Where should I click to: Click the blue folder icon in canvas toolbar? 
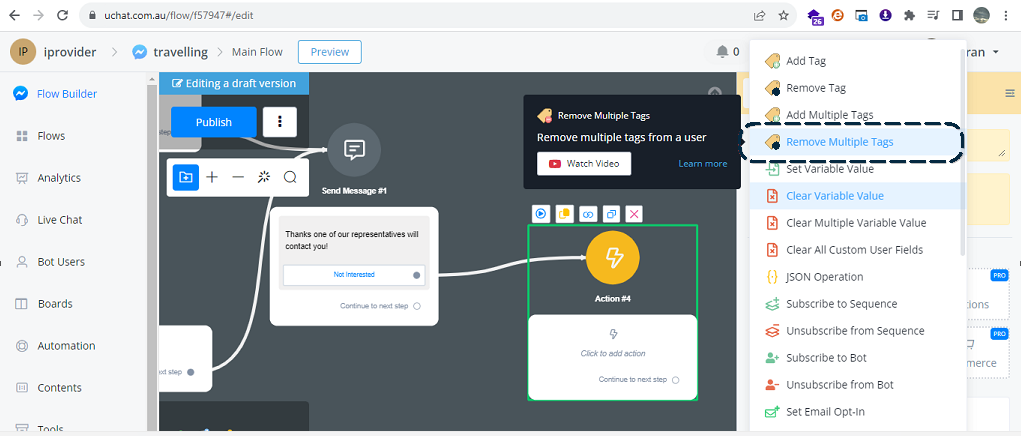coord(186,177)
